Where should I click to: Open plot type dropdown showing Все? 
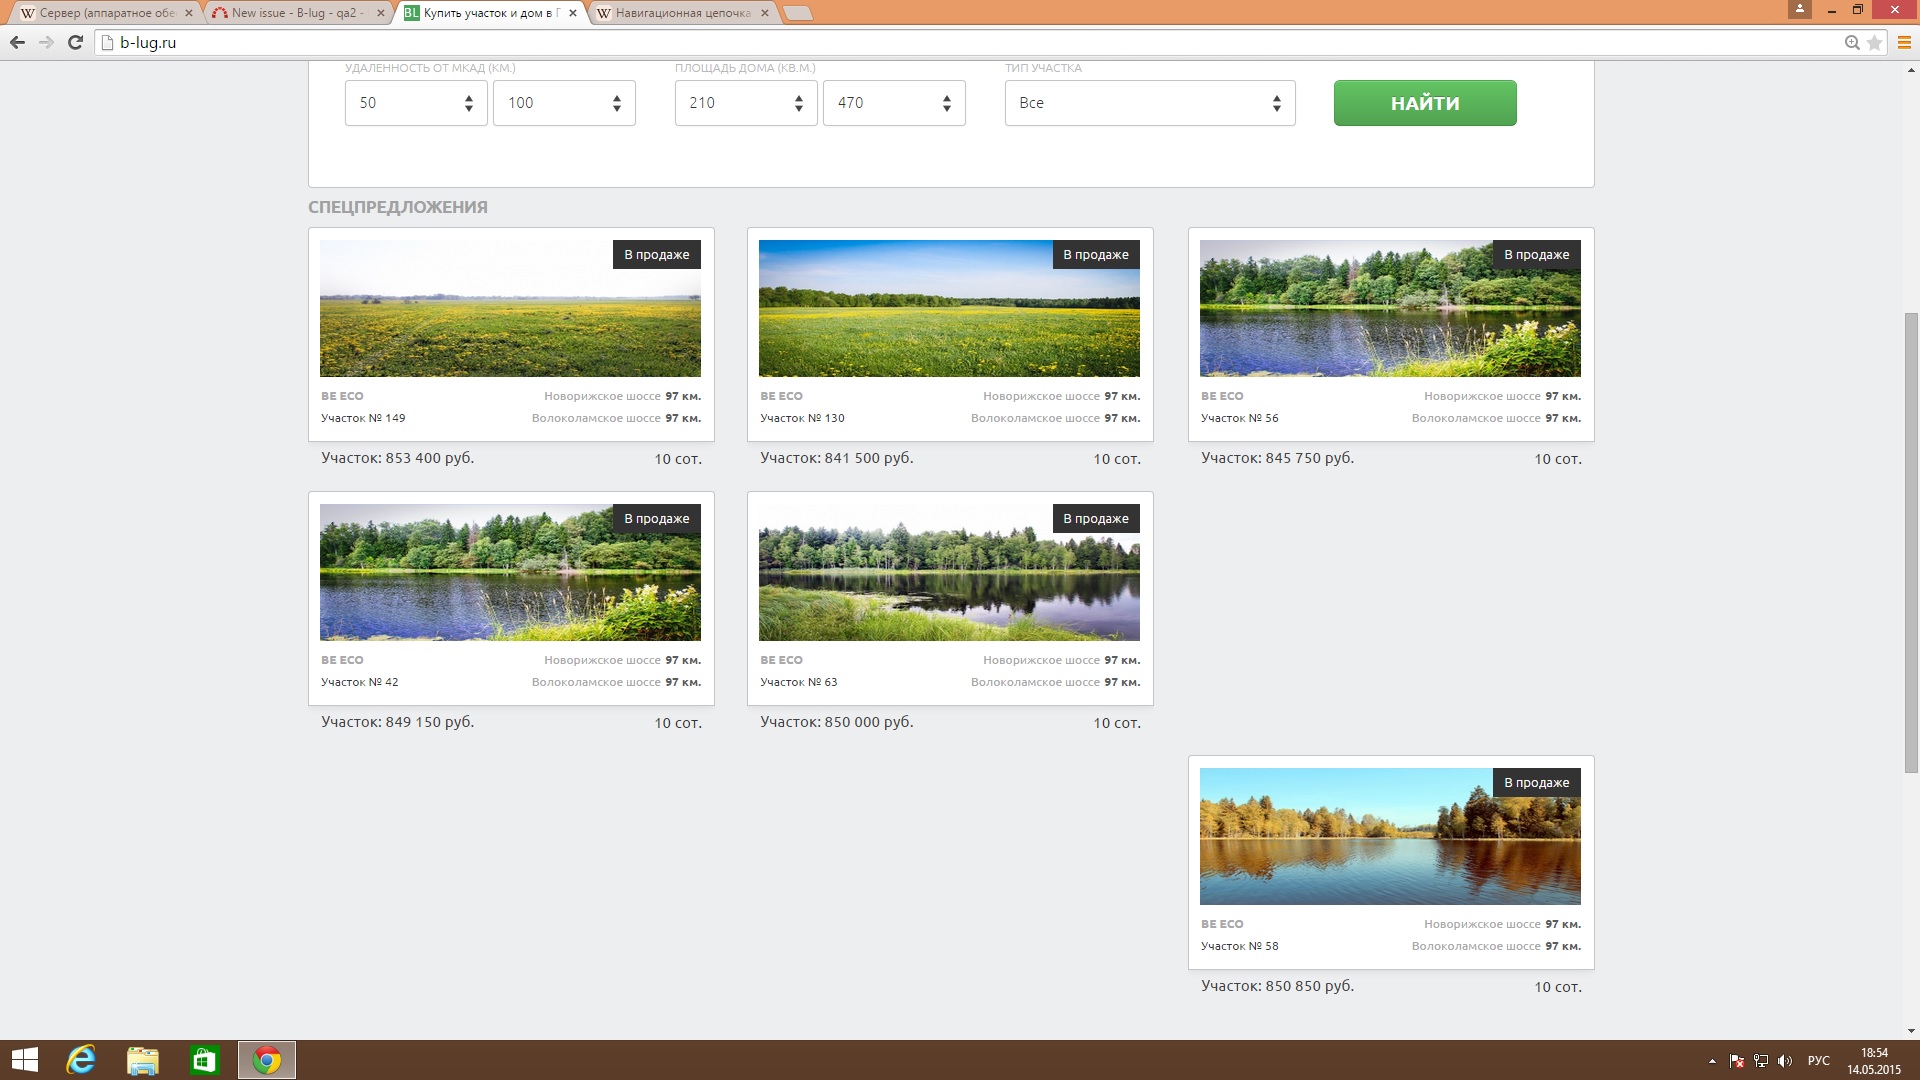coord(1149,103)
